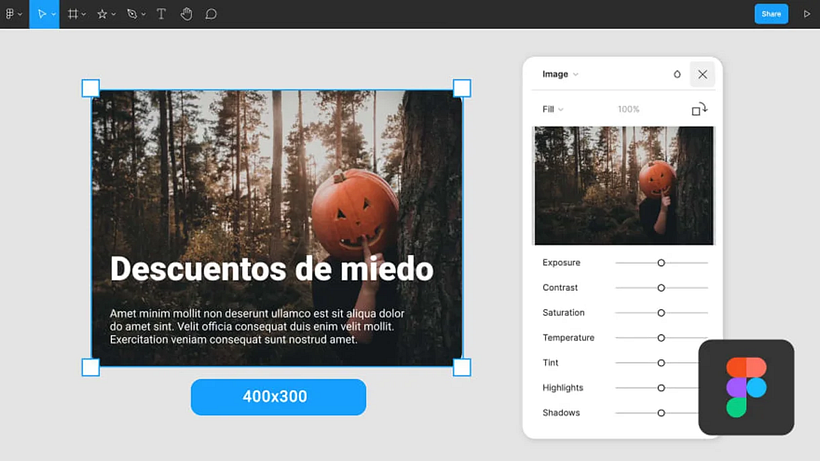Expand the shape tools dropdown chevron
This screenshot has width=820, height=461.
click(x=113, y=15)
